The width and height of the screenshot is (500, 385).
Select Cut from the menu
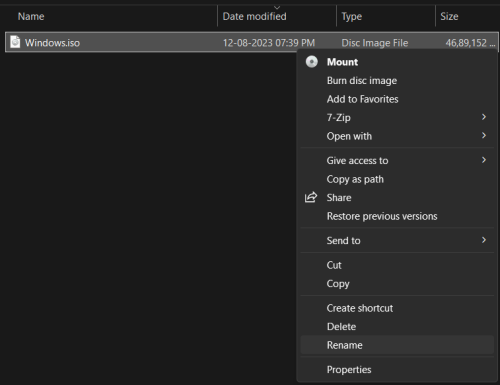(397, 265)
